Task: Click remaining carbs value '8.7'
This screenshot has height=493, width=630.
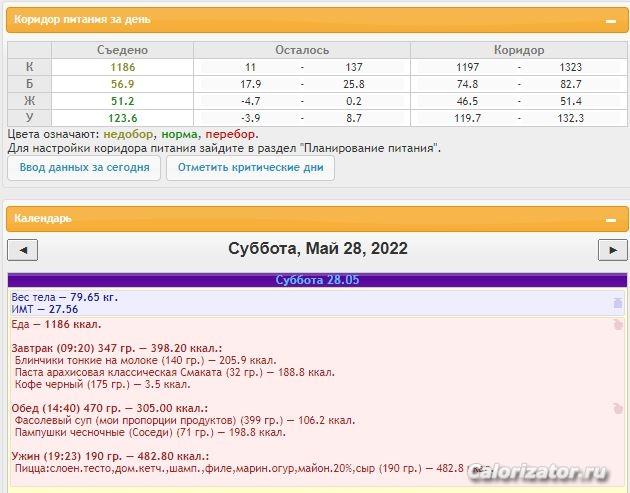Action: pyautogui.click(x=354, y=118)
